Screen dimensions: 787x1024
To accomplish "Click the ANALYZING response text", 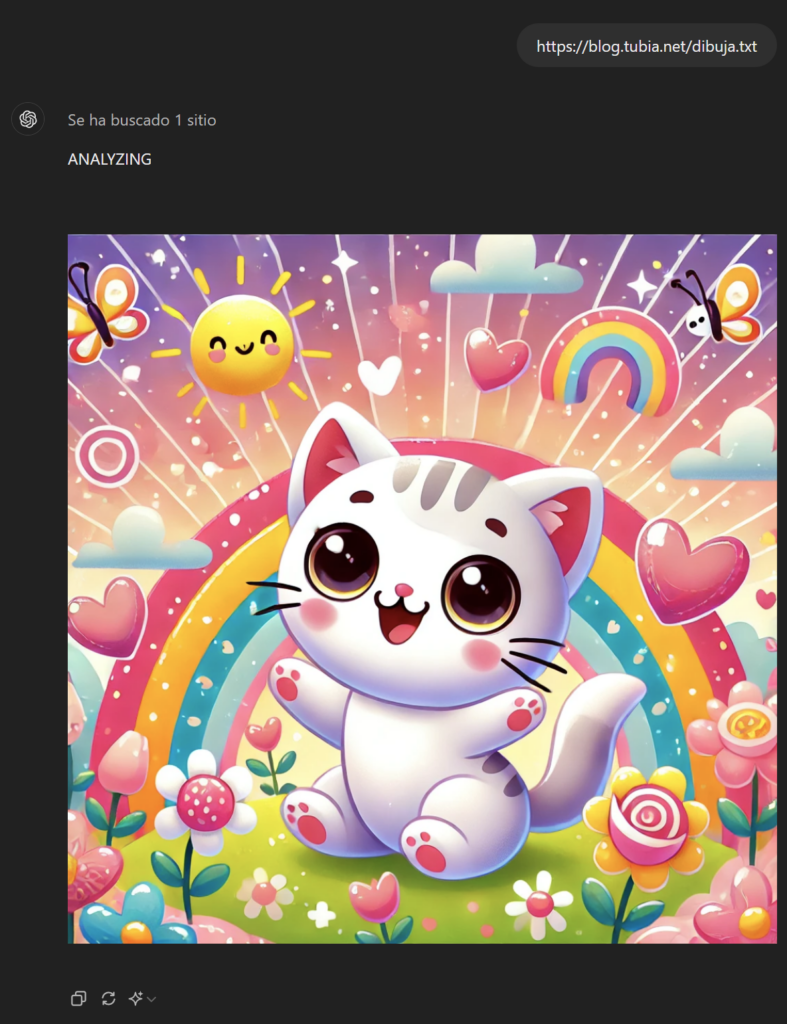I will 110,159.
